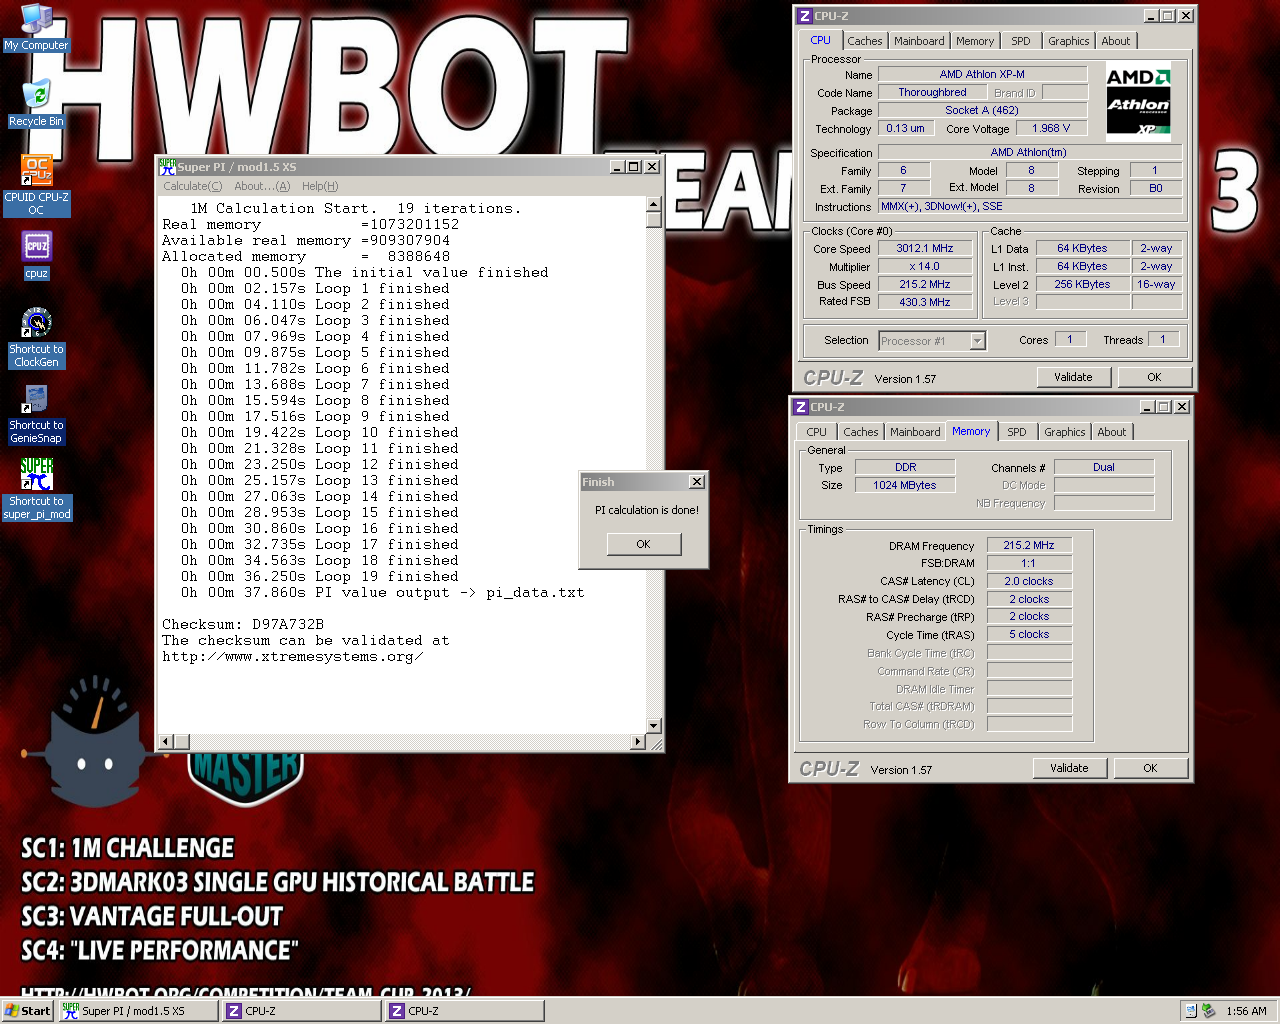
Task: Select Mainboard tab in lower CPU-Z
Action: (x=915, y=432)
